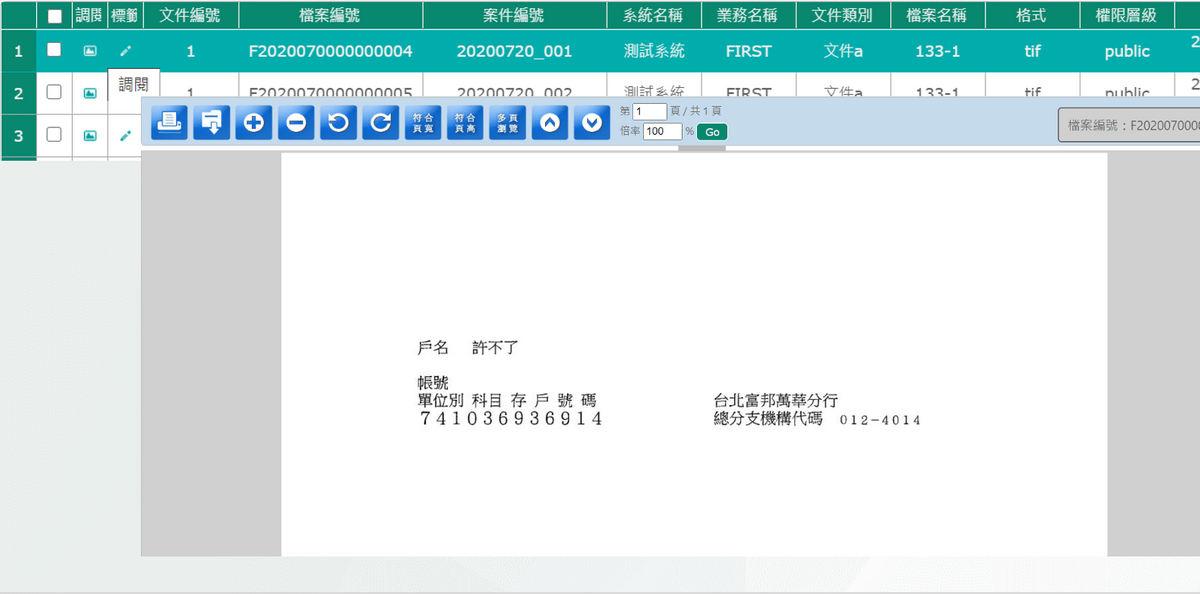
Task: Sort by 案件編號 column header
Action: coord(514,16)
